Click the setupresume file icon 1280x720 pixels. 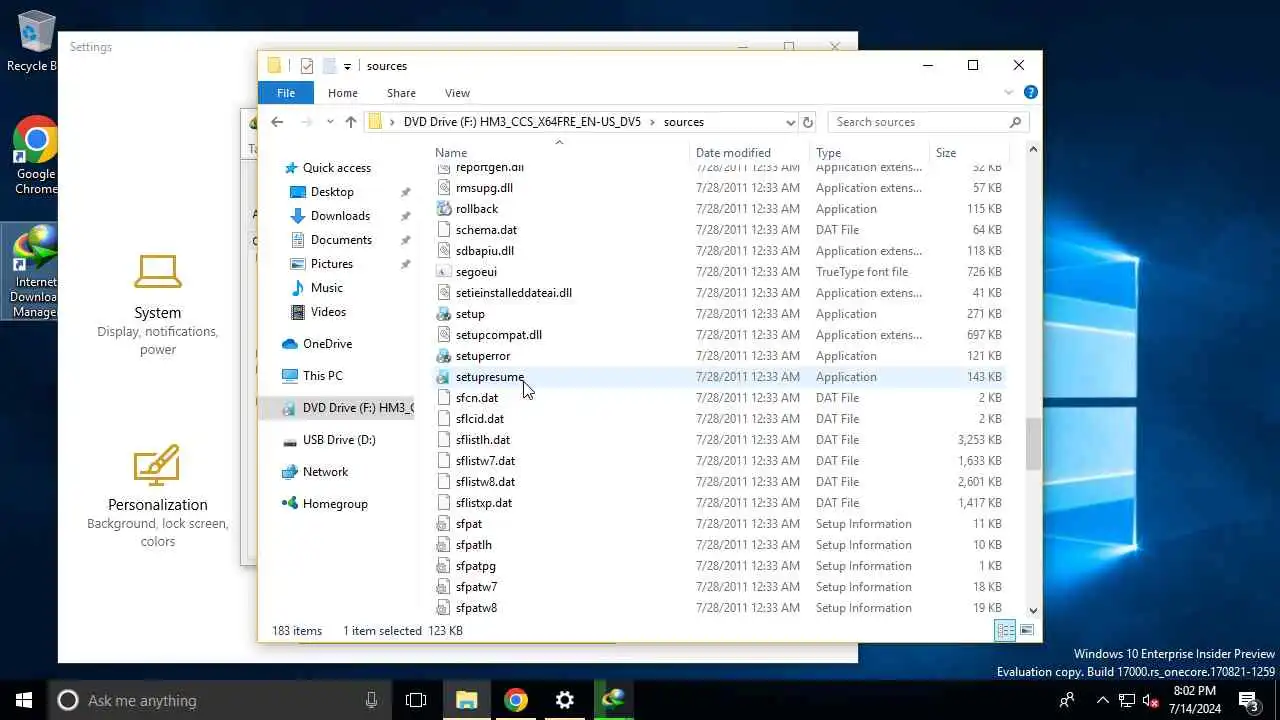[445, 377]
